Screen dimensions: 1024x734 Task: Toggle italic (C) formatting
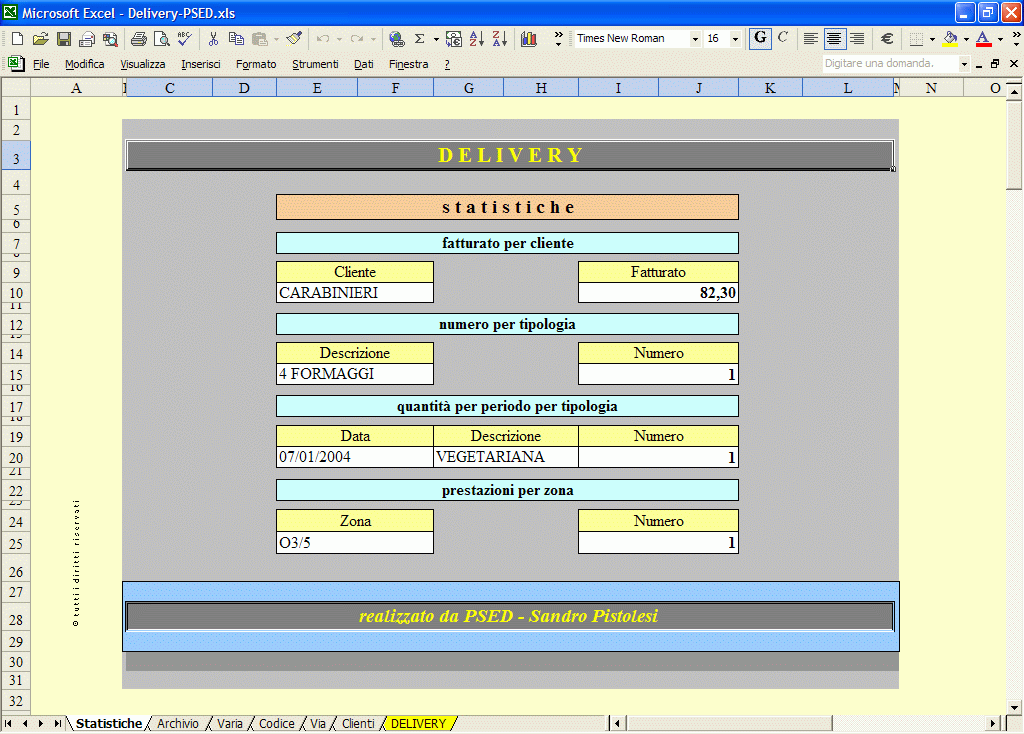tap(783, 39)
